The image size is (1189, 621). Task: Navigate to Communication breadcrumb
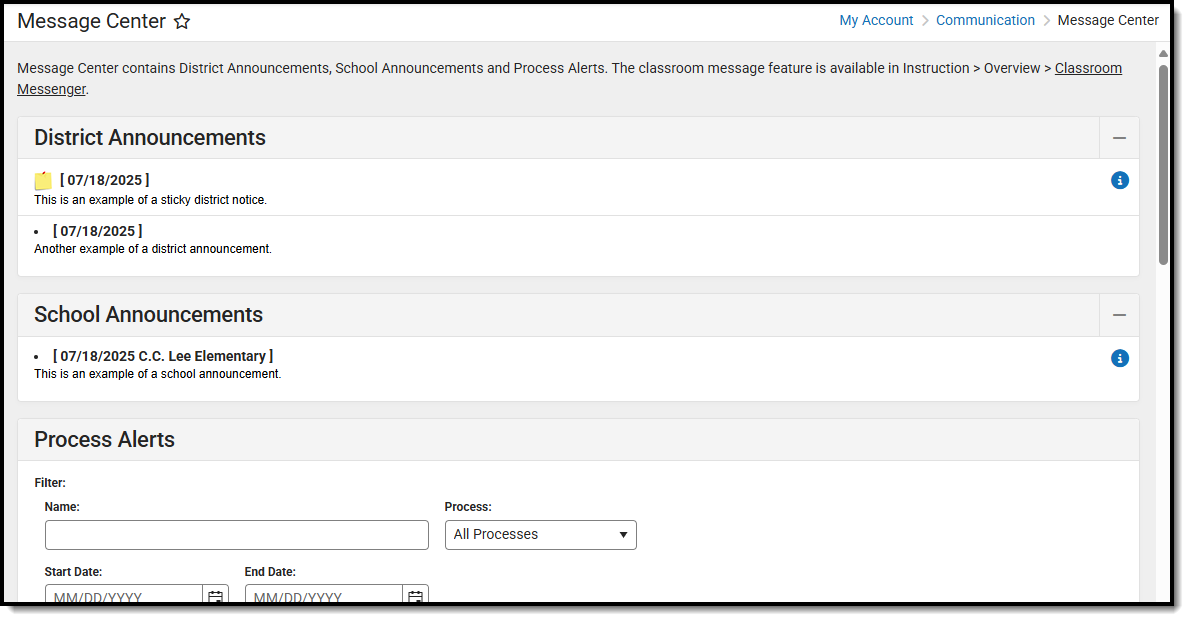(x=985, y=21)
